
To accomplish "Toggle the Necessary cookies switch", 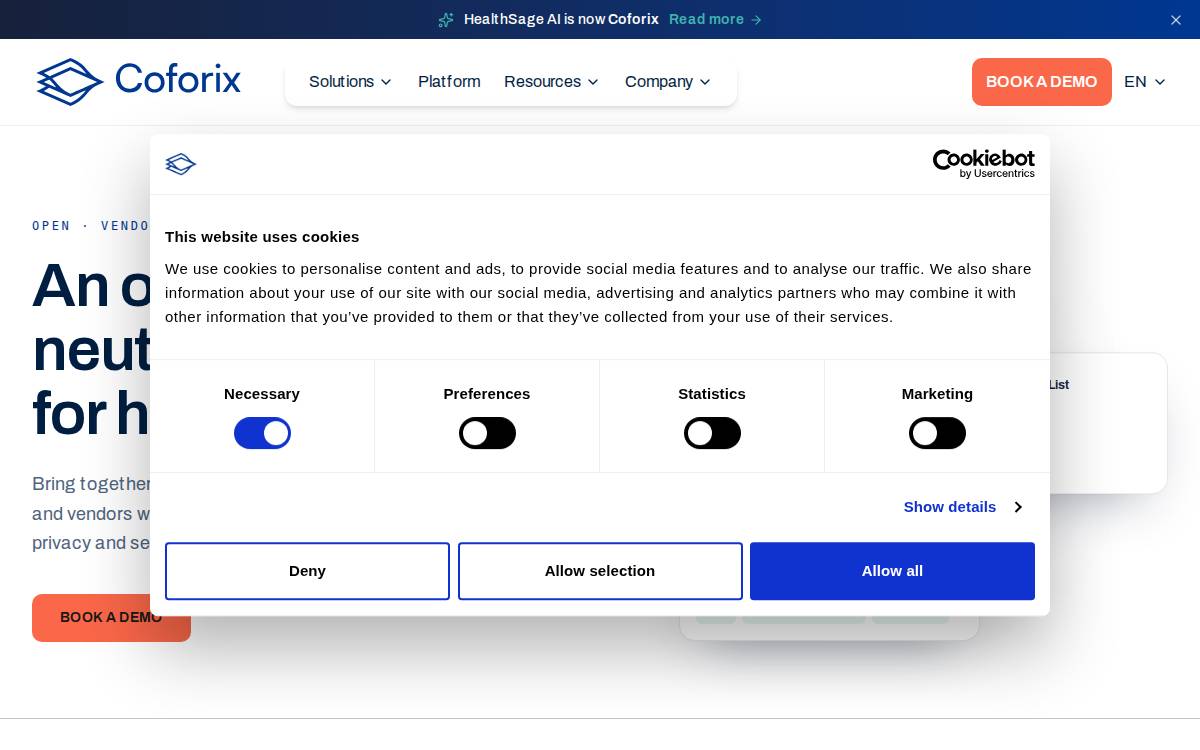I will tap(262, 433).
